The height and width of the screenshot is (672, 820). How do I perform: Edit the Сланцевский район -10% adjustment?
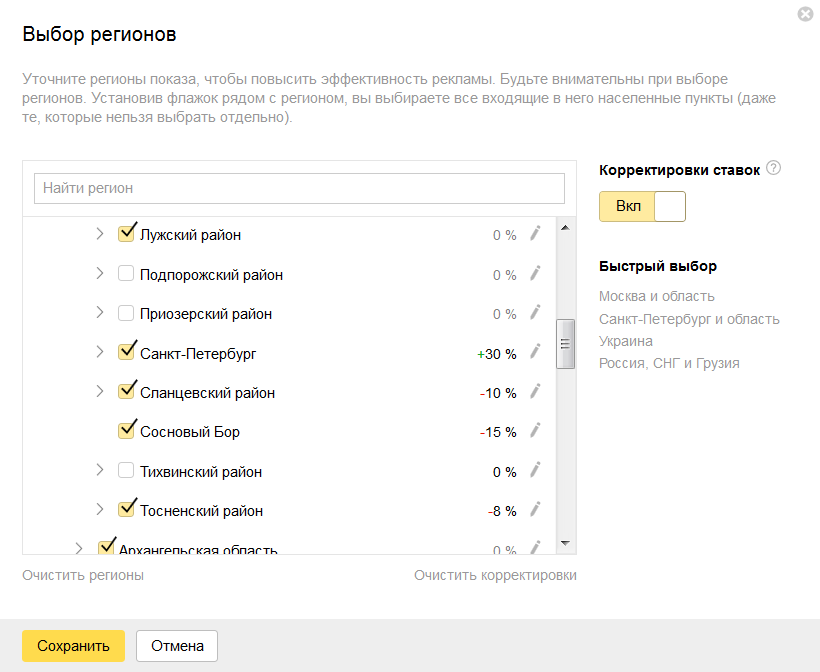pos(534,391)
